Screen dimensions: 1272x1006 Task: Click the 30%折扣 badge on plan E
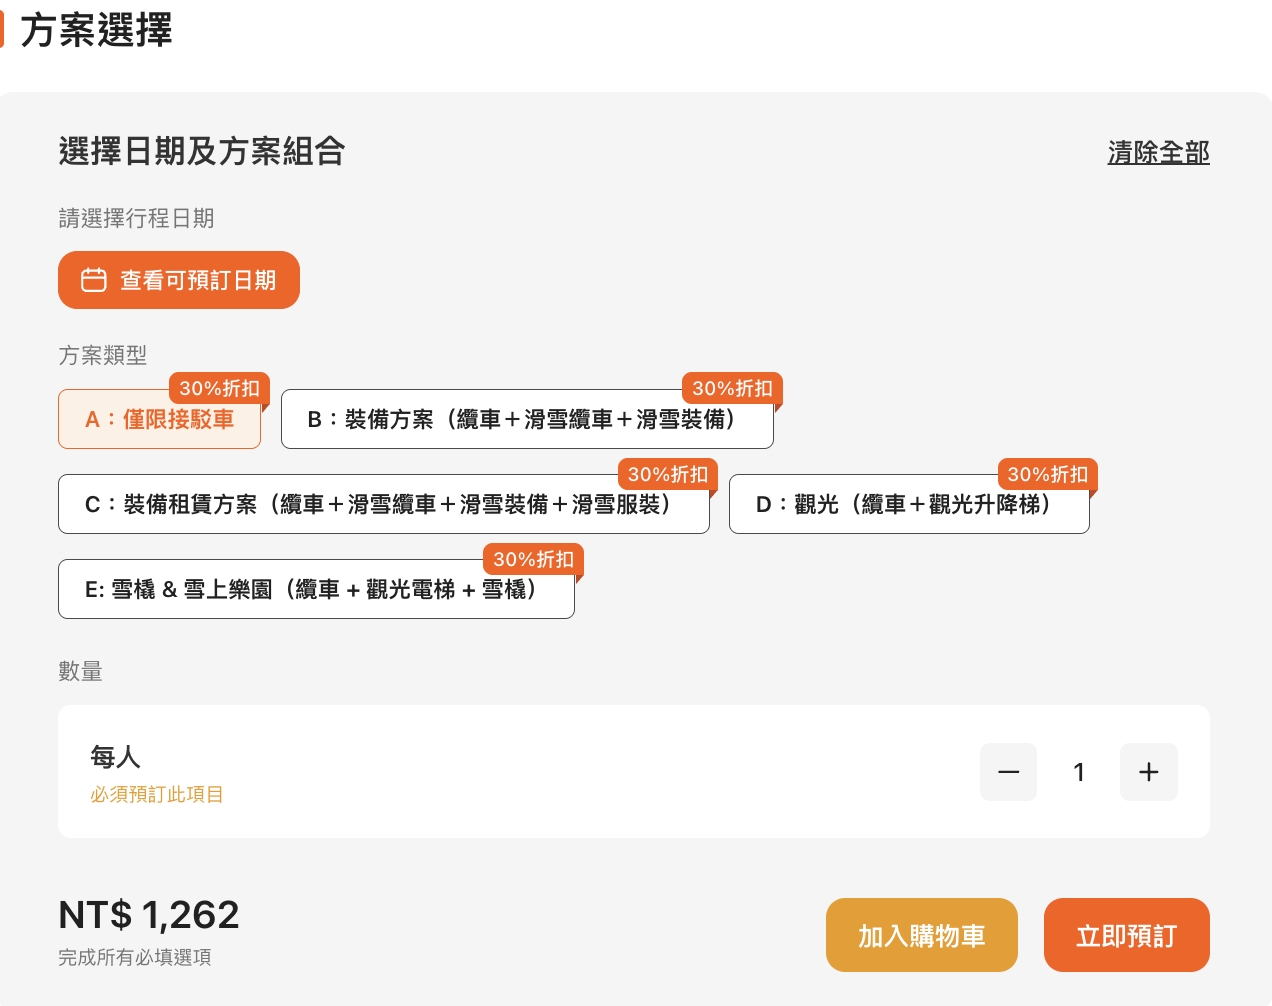(533, 559)
